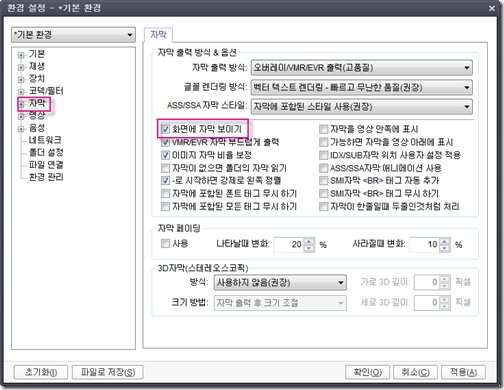Toggle 이미지 자막 비율 보정 checkbox

click(x=165, y=155)
